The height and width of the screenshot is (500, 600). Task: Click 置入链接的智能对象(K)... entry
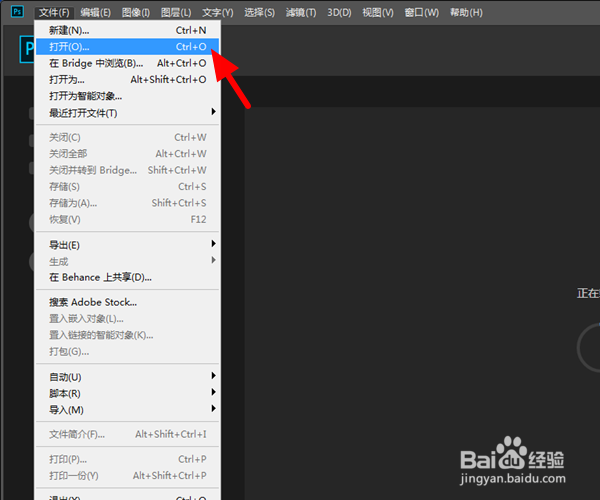[127, 335]
